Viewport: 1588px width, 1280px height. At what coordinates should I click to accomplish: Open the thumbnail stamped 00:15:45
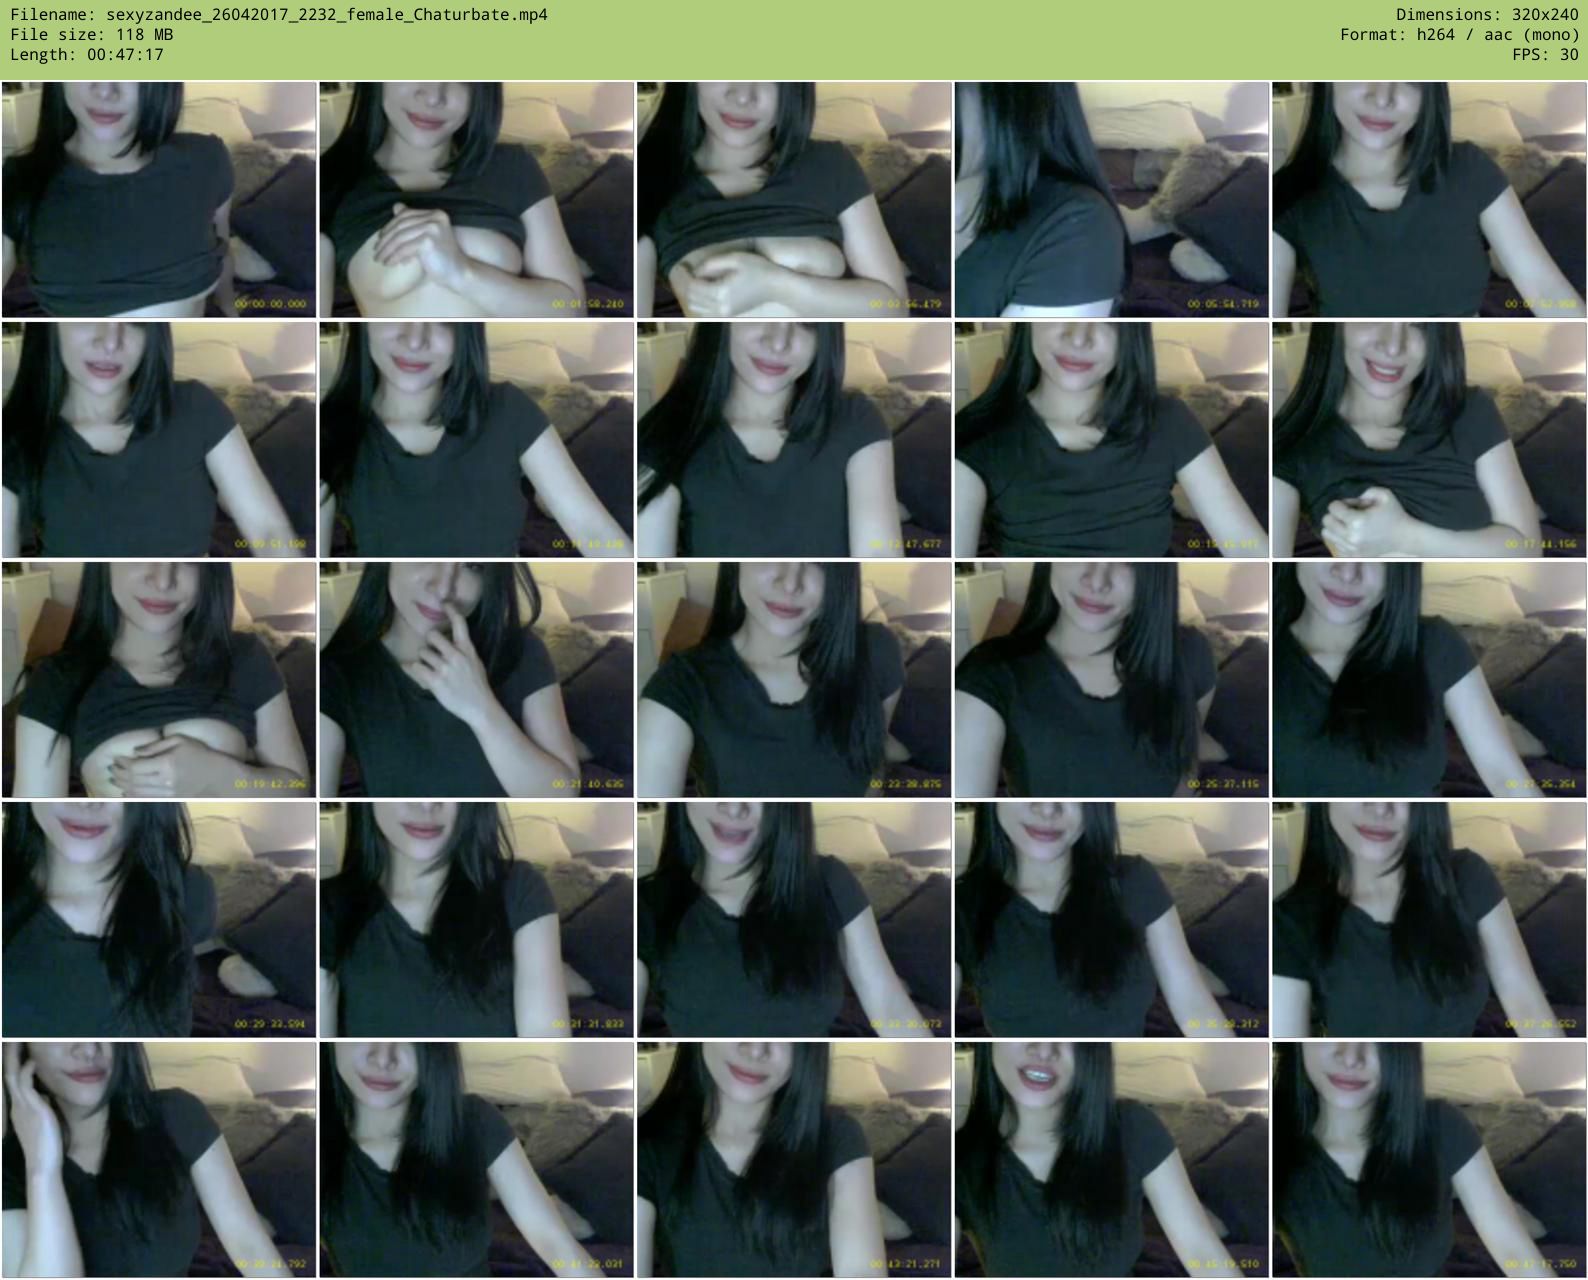point(1112,440)
